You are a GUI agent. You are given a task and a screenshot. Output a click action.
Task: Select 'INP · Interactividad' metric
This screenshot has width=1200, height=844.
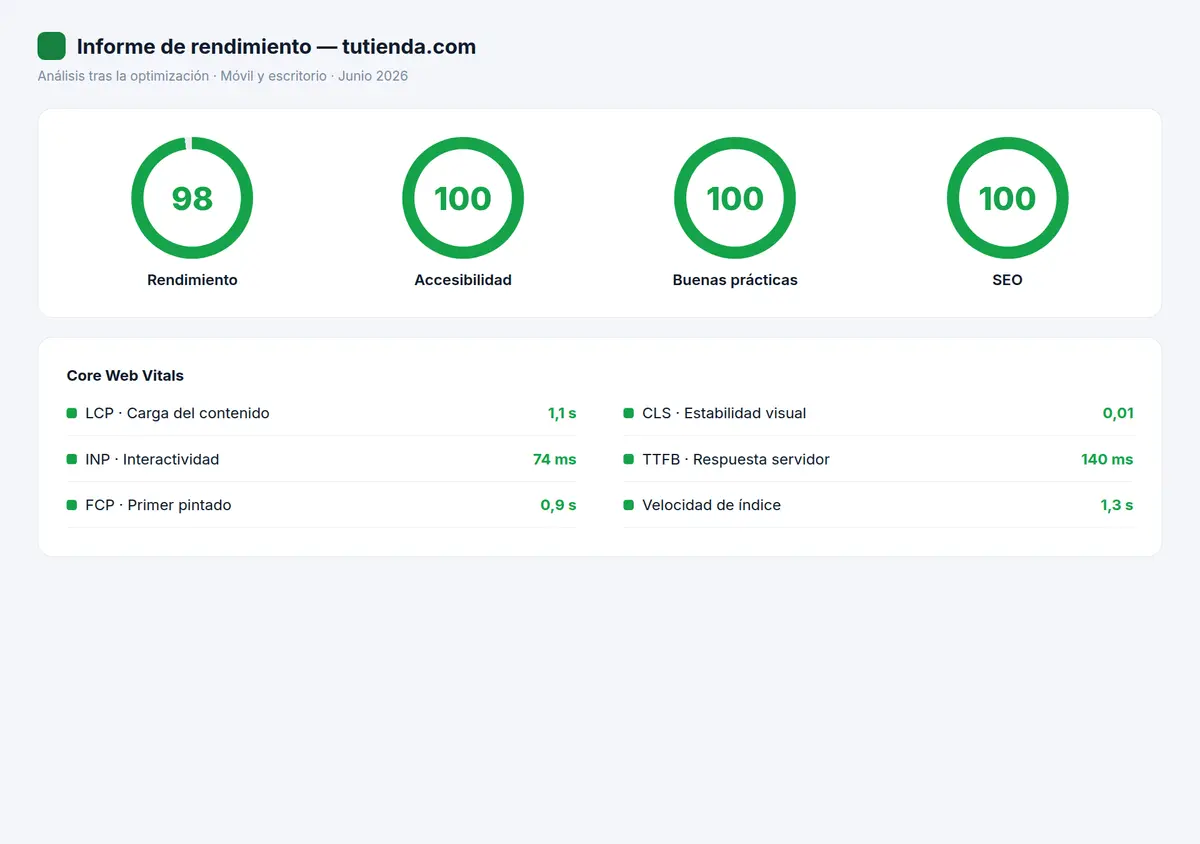(x=152, y=459)
